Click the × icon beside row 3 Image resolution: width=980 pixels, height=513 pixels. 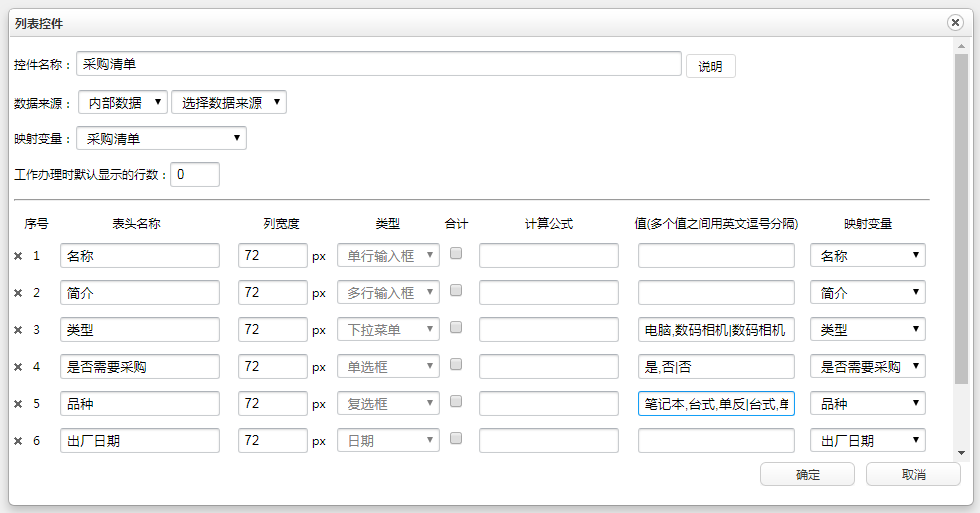[18, 330]
